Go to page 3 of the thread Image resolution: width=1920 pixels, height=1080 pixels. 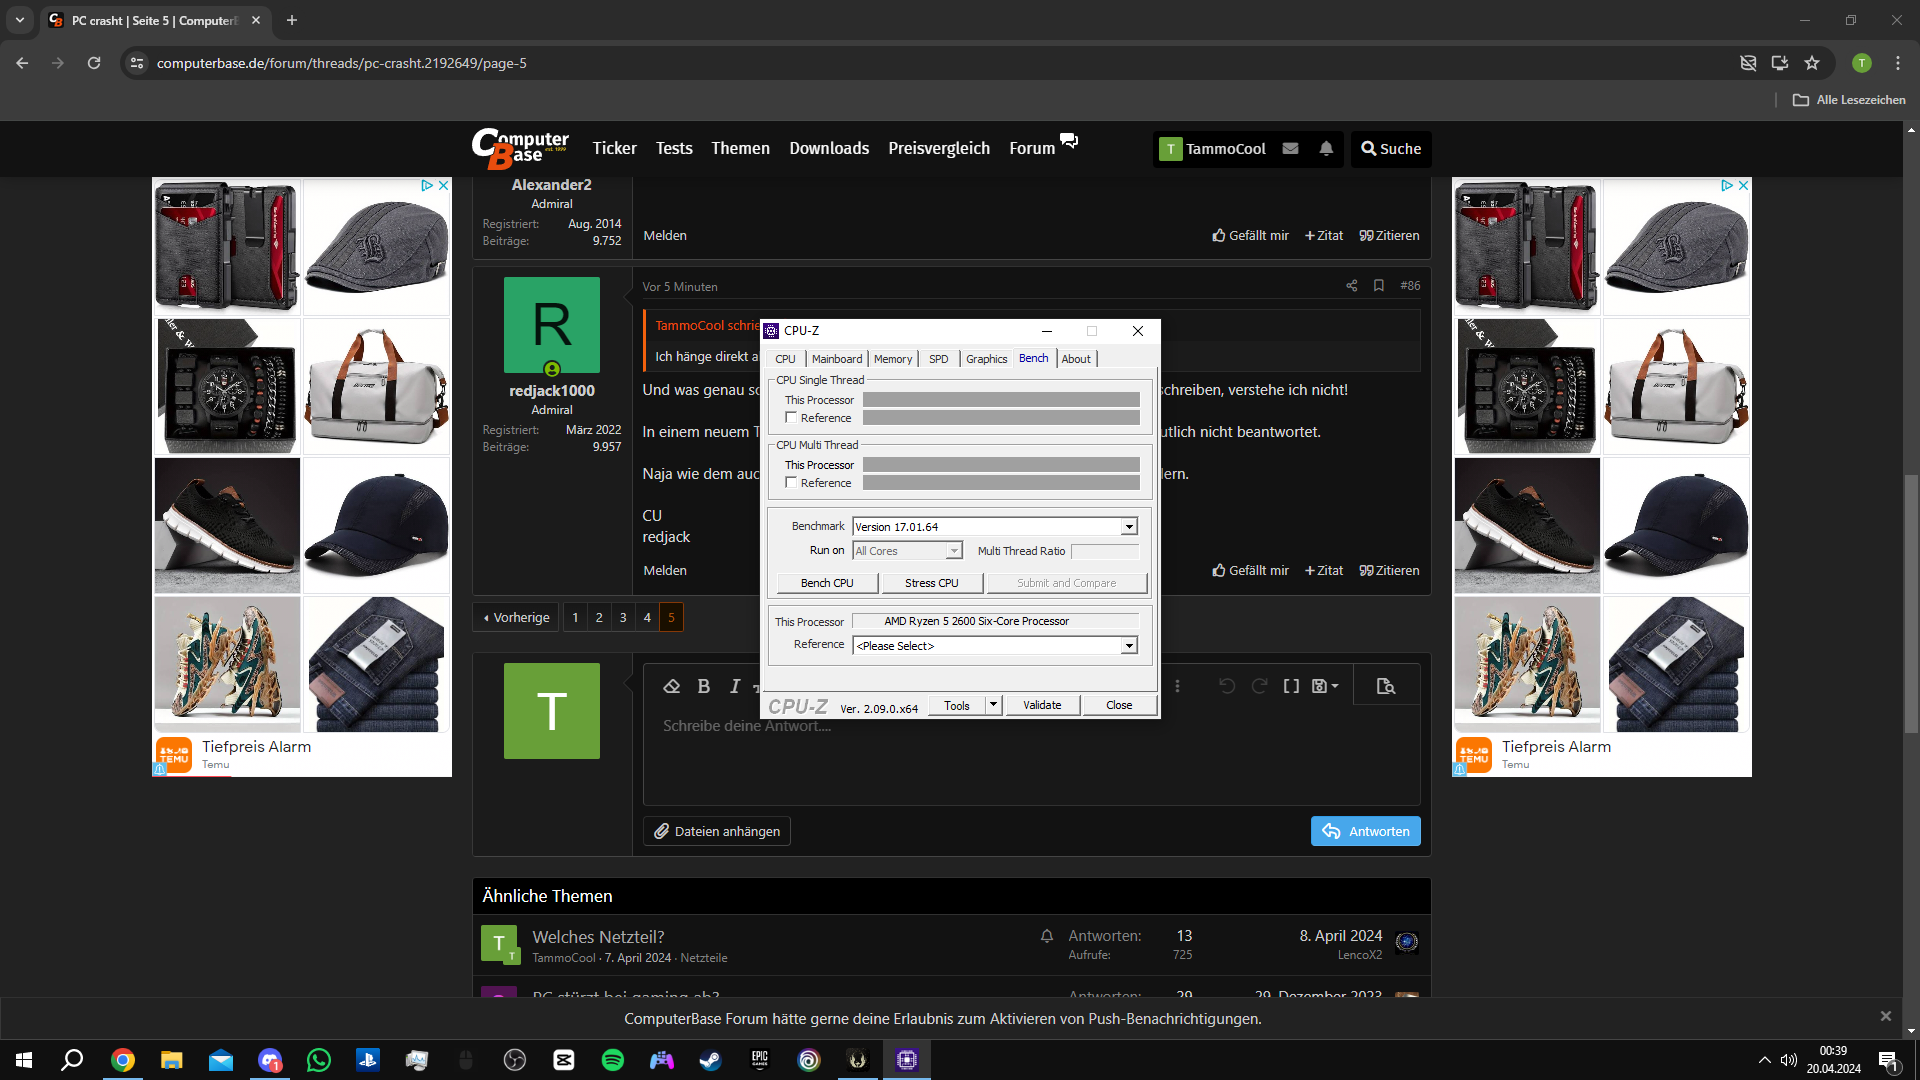(623, 618)
